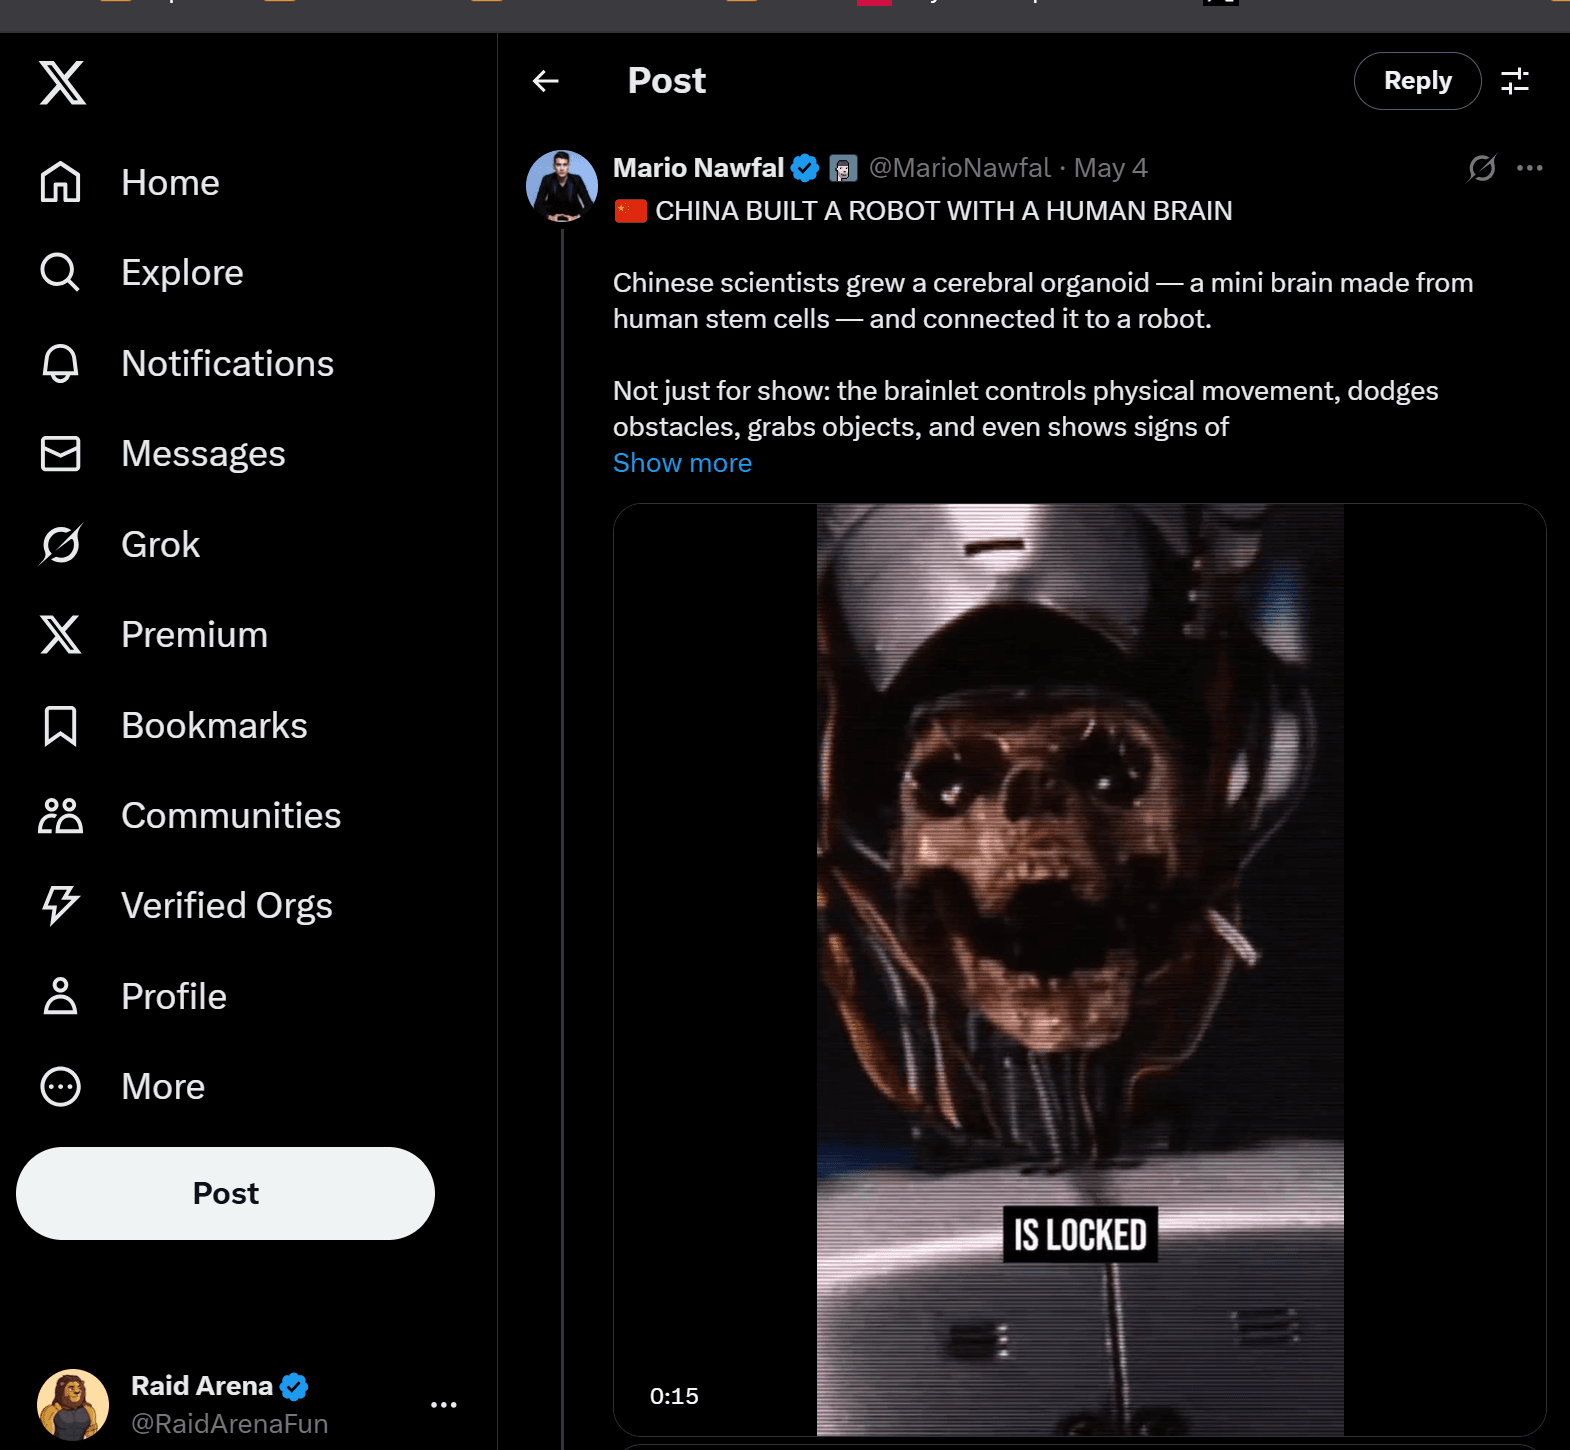Select the Notifications menu label
The height and width of the screenshot is (1450, 1570).
point(227,364)
